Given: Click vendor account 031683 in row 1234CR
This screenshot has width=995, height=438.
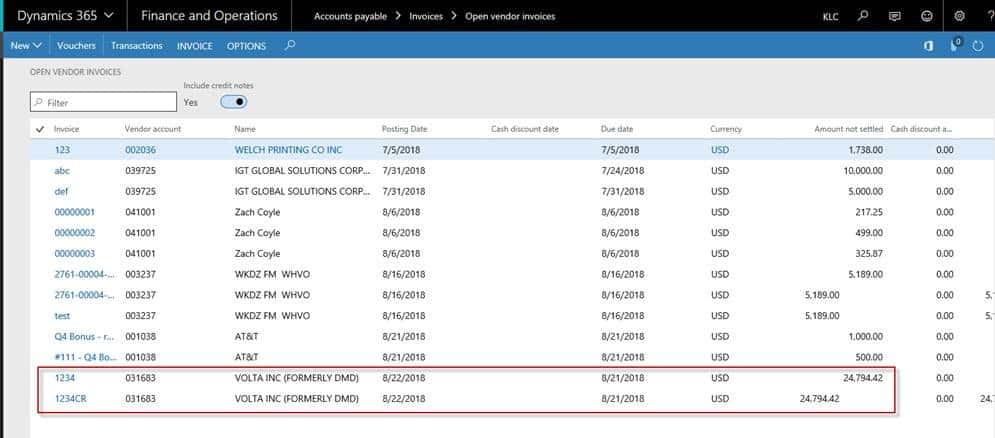Looking at the screenshot, I should (140, 399).
